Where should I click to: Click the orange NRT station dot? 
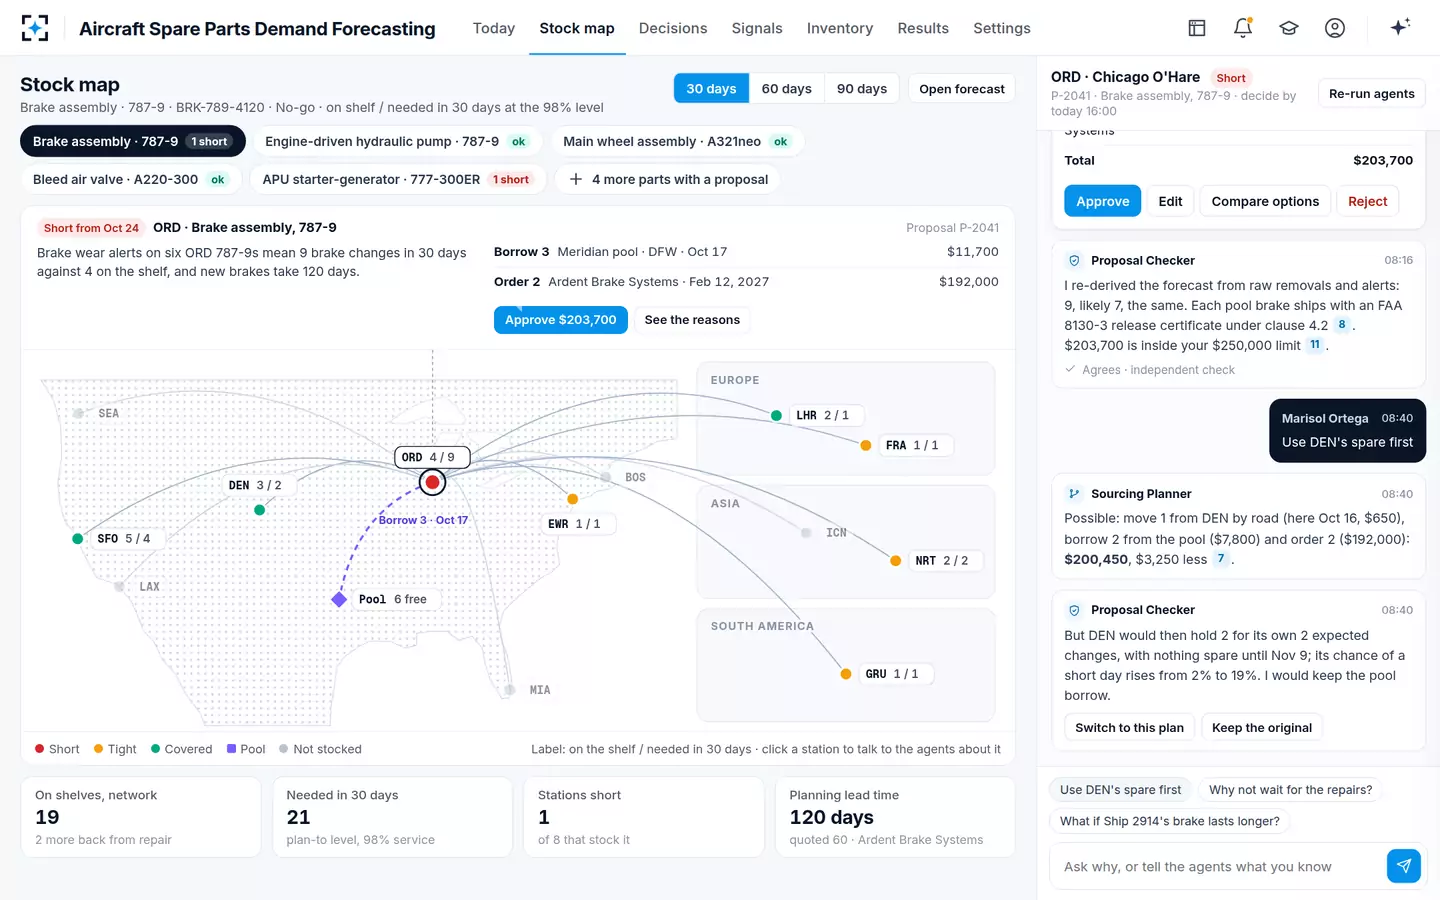coord(895,561)
